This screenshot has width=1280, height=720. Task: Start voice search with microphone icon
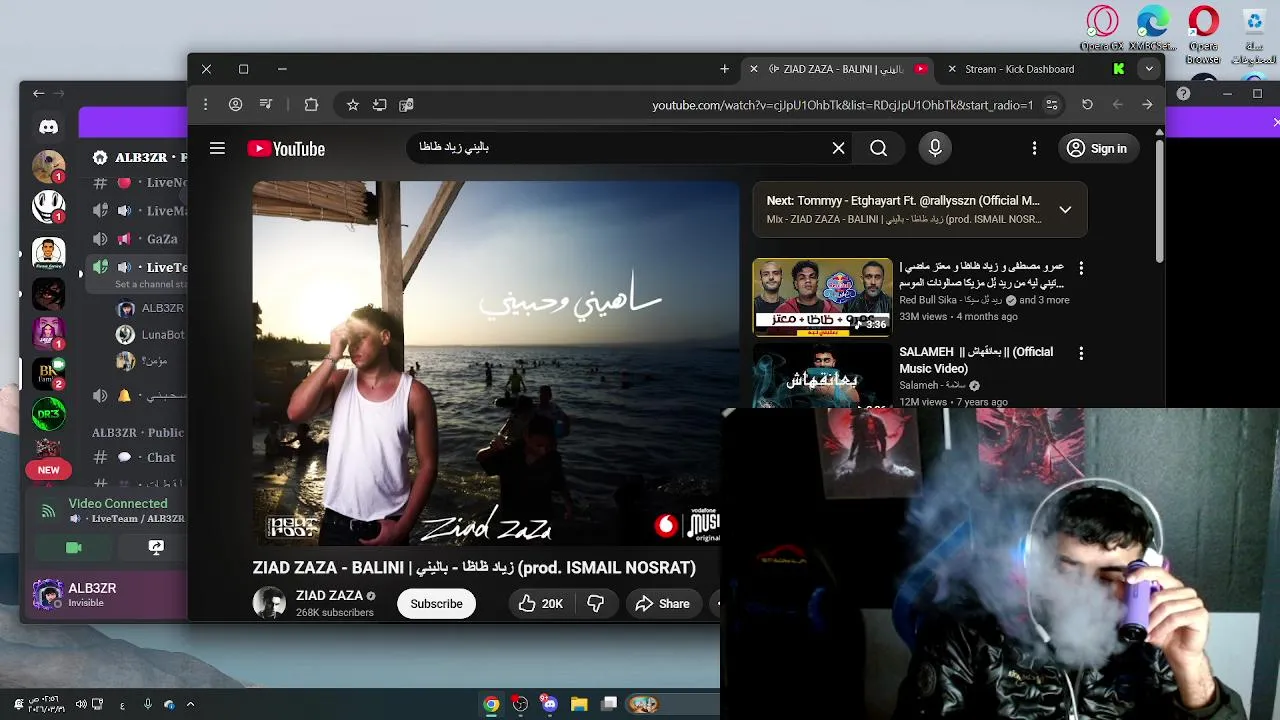point(935,148)
